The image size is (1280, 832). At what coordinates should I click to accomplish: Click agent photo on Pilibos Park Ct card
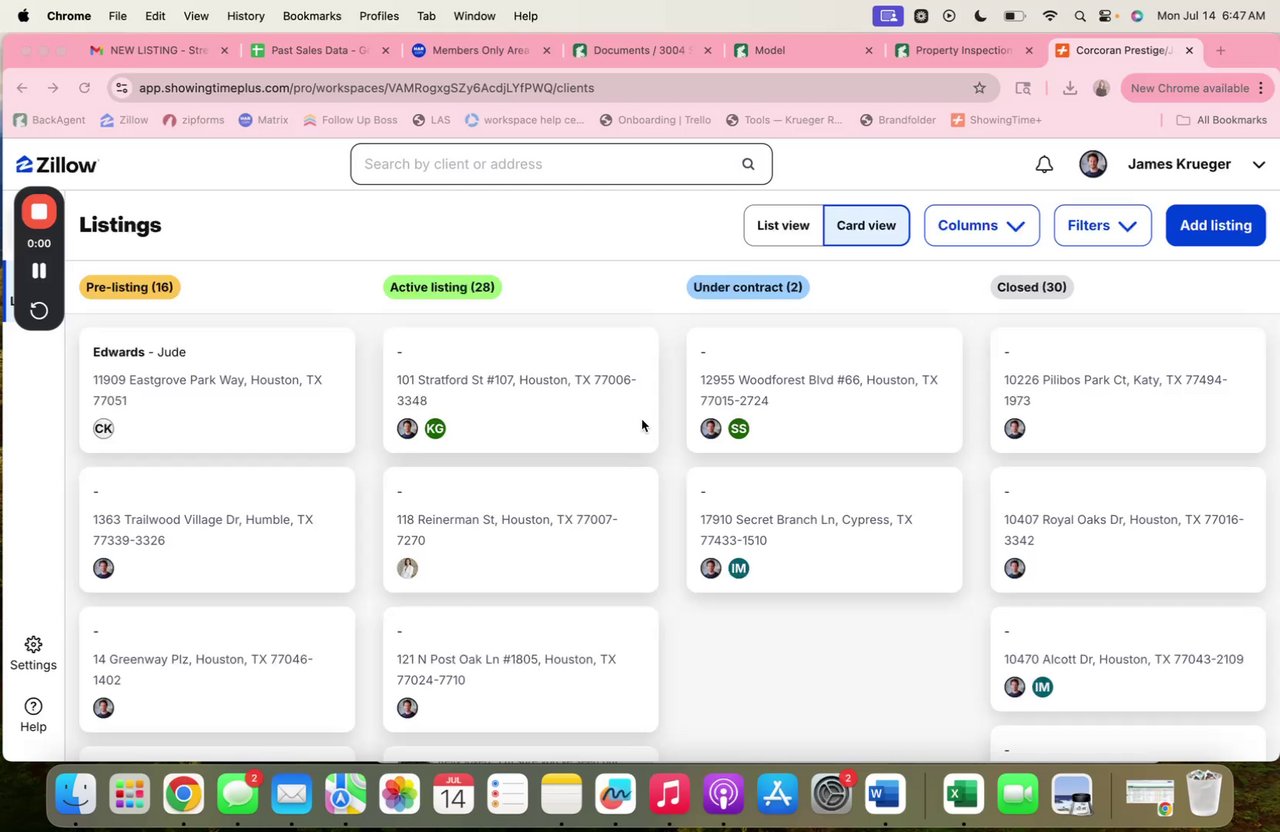point(1015,428)
